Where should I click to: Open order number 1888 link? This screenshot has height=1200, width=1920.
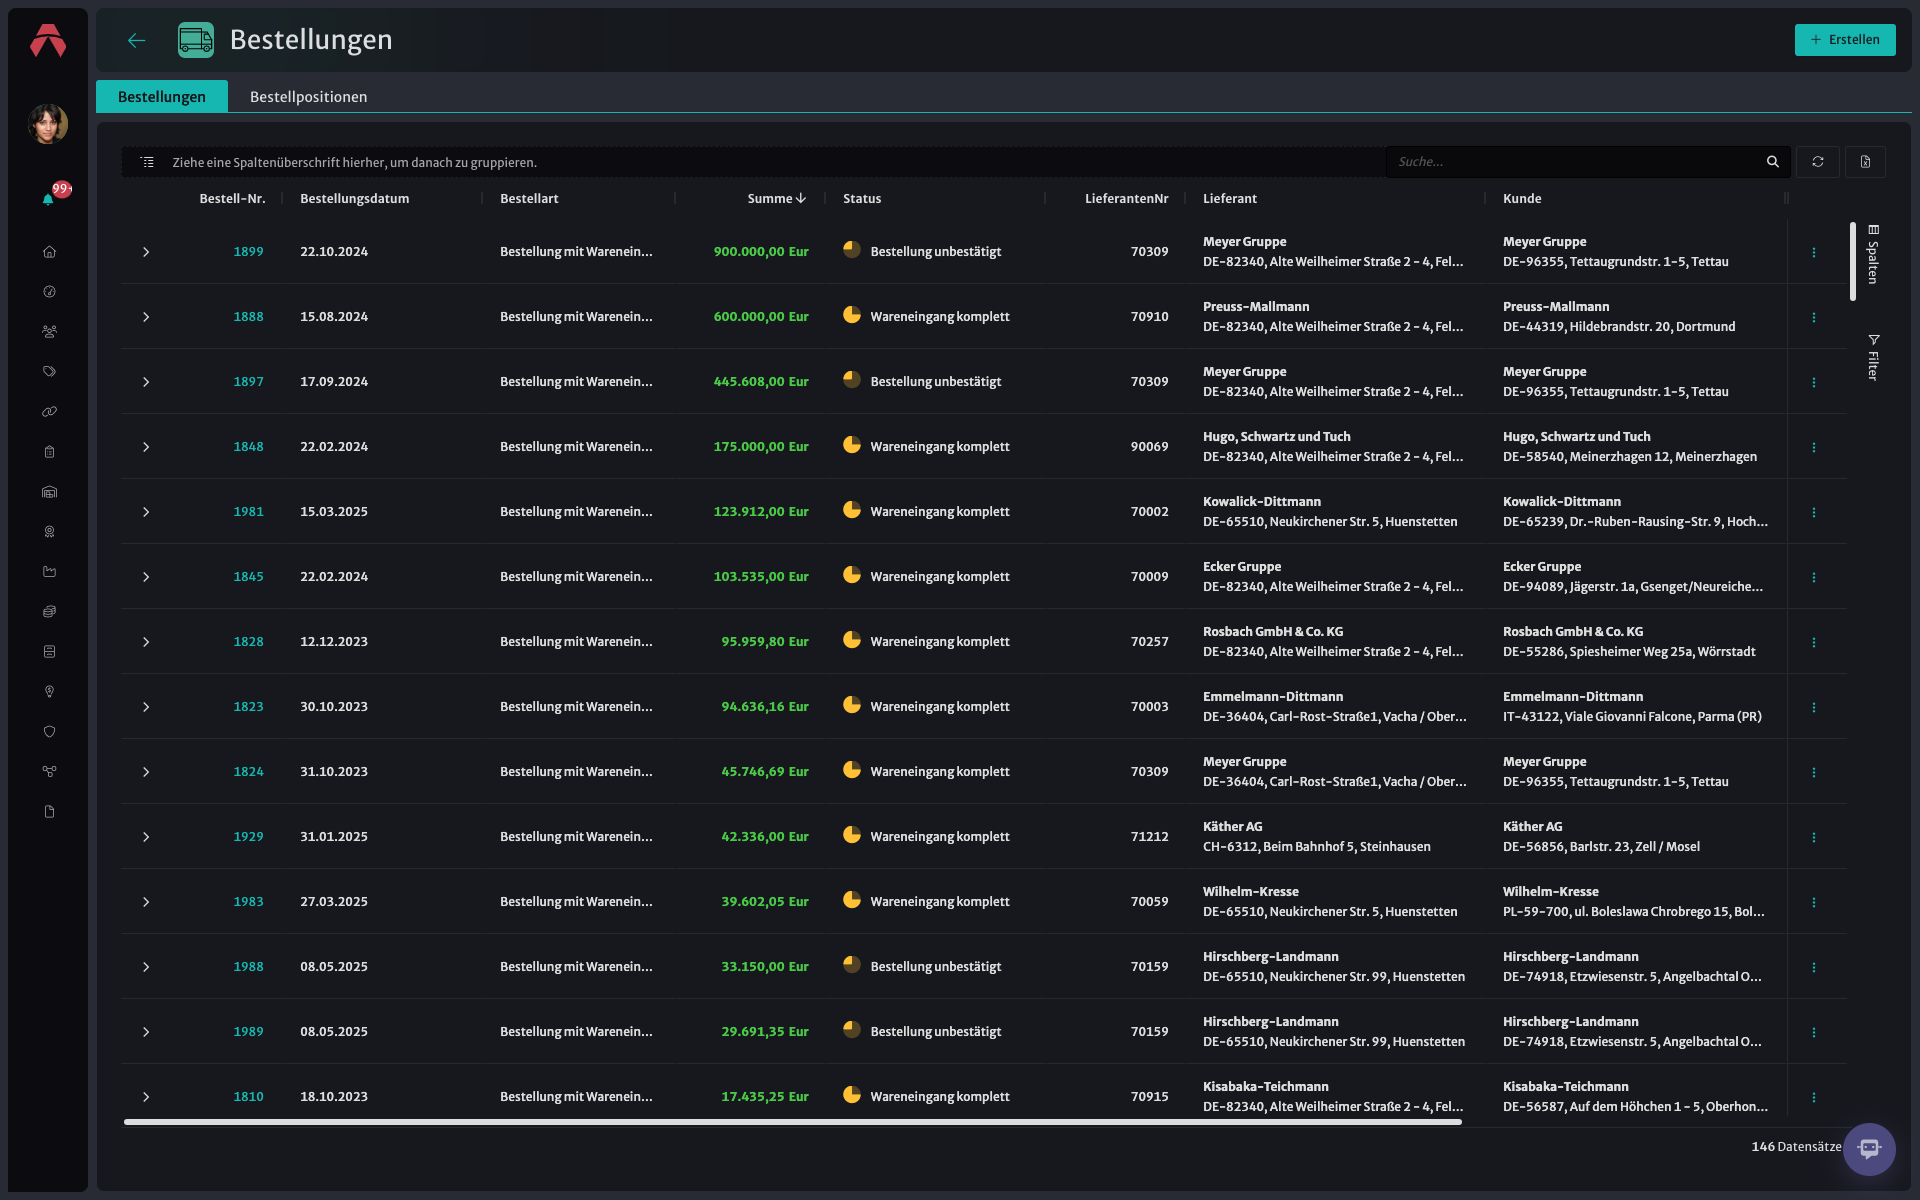(x=248, y=317)
